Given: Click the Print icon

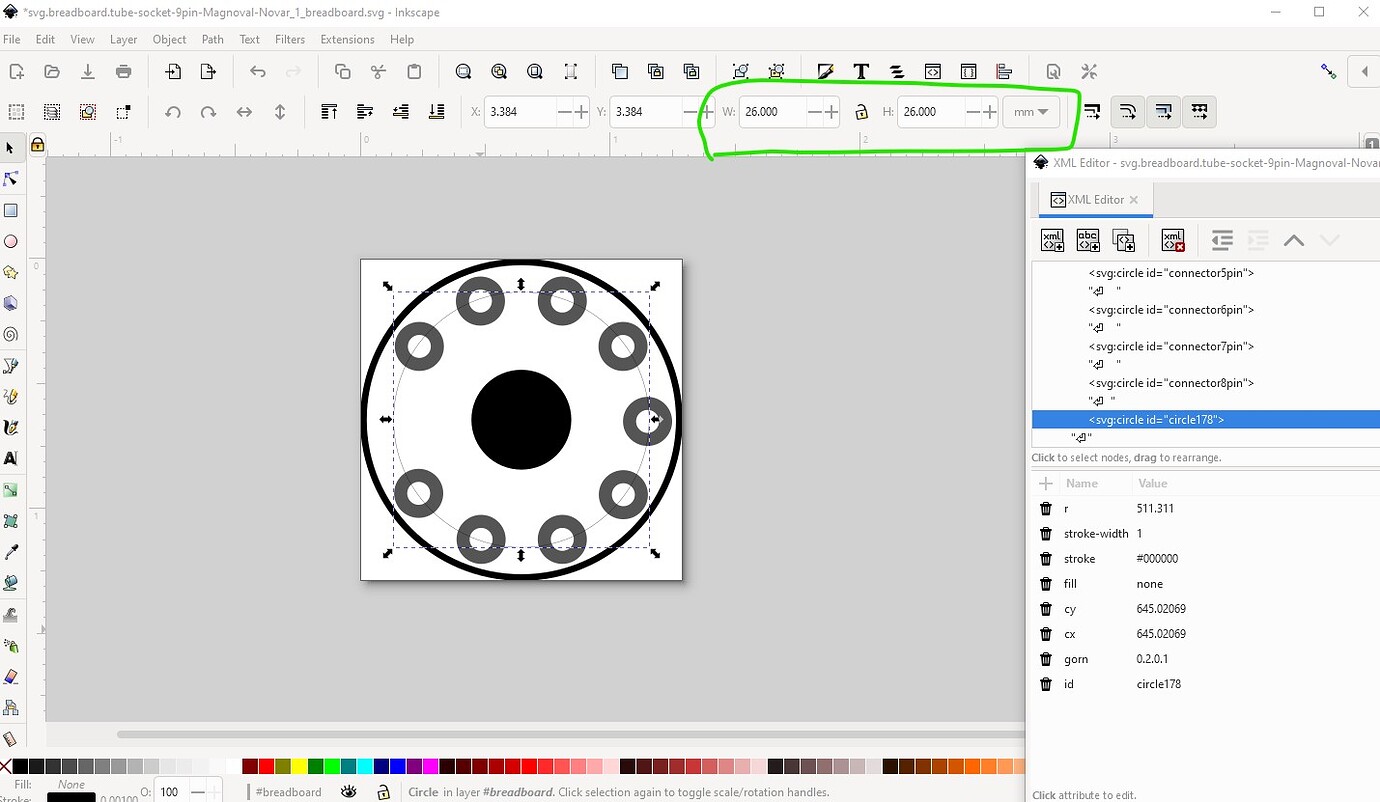Looking at the screenshot, I should [x=124, y=71].
